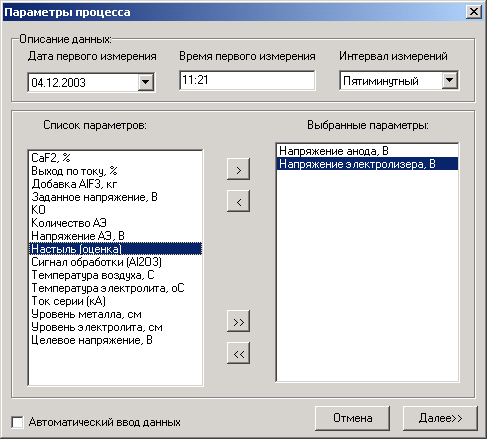The height and width of the screenshot is (439, 487).
Task: Click the single right arrow add button
Action: click(x=238, y=169)
